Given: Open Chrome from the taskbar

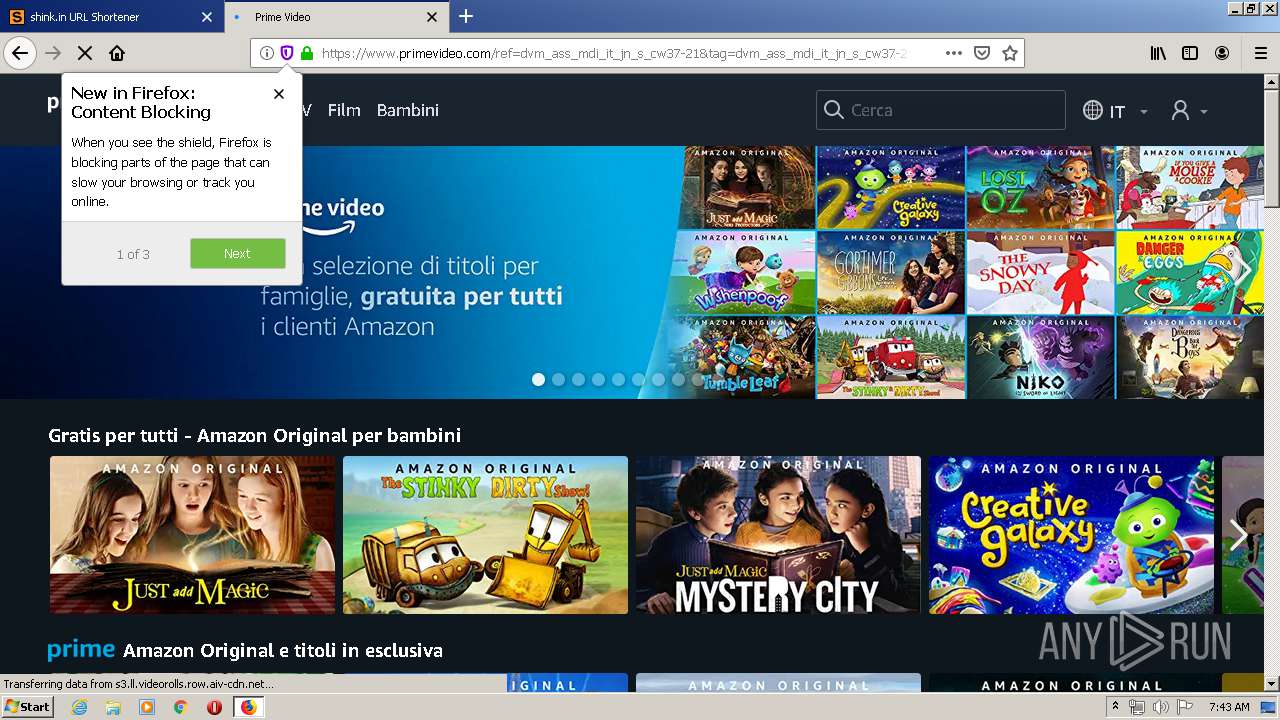Looking at the screenshot, I should [180, 707].
